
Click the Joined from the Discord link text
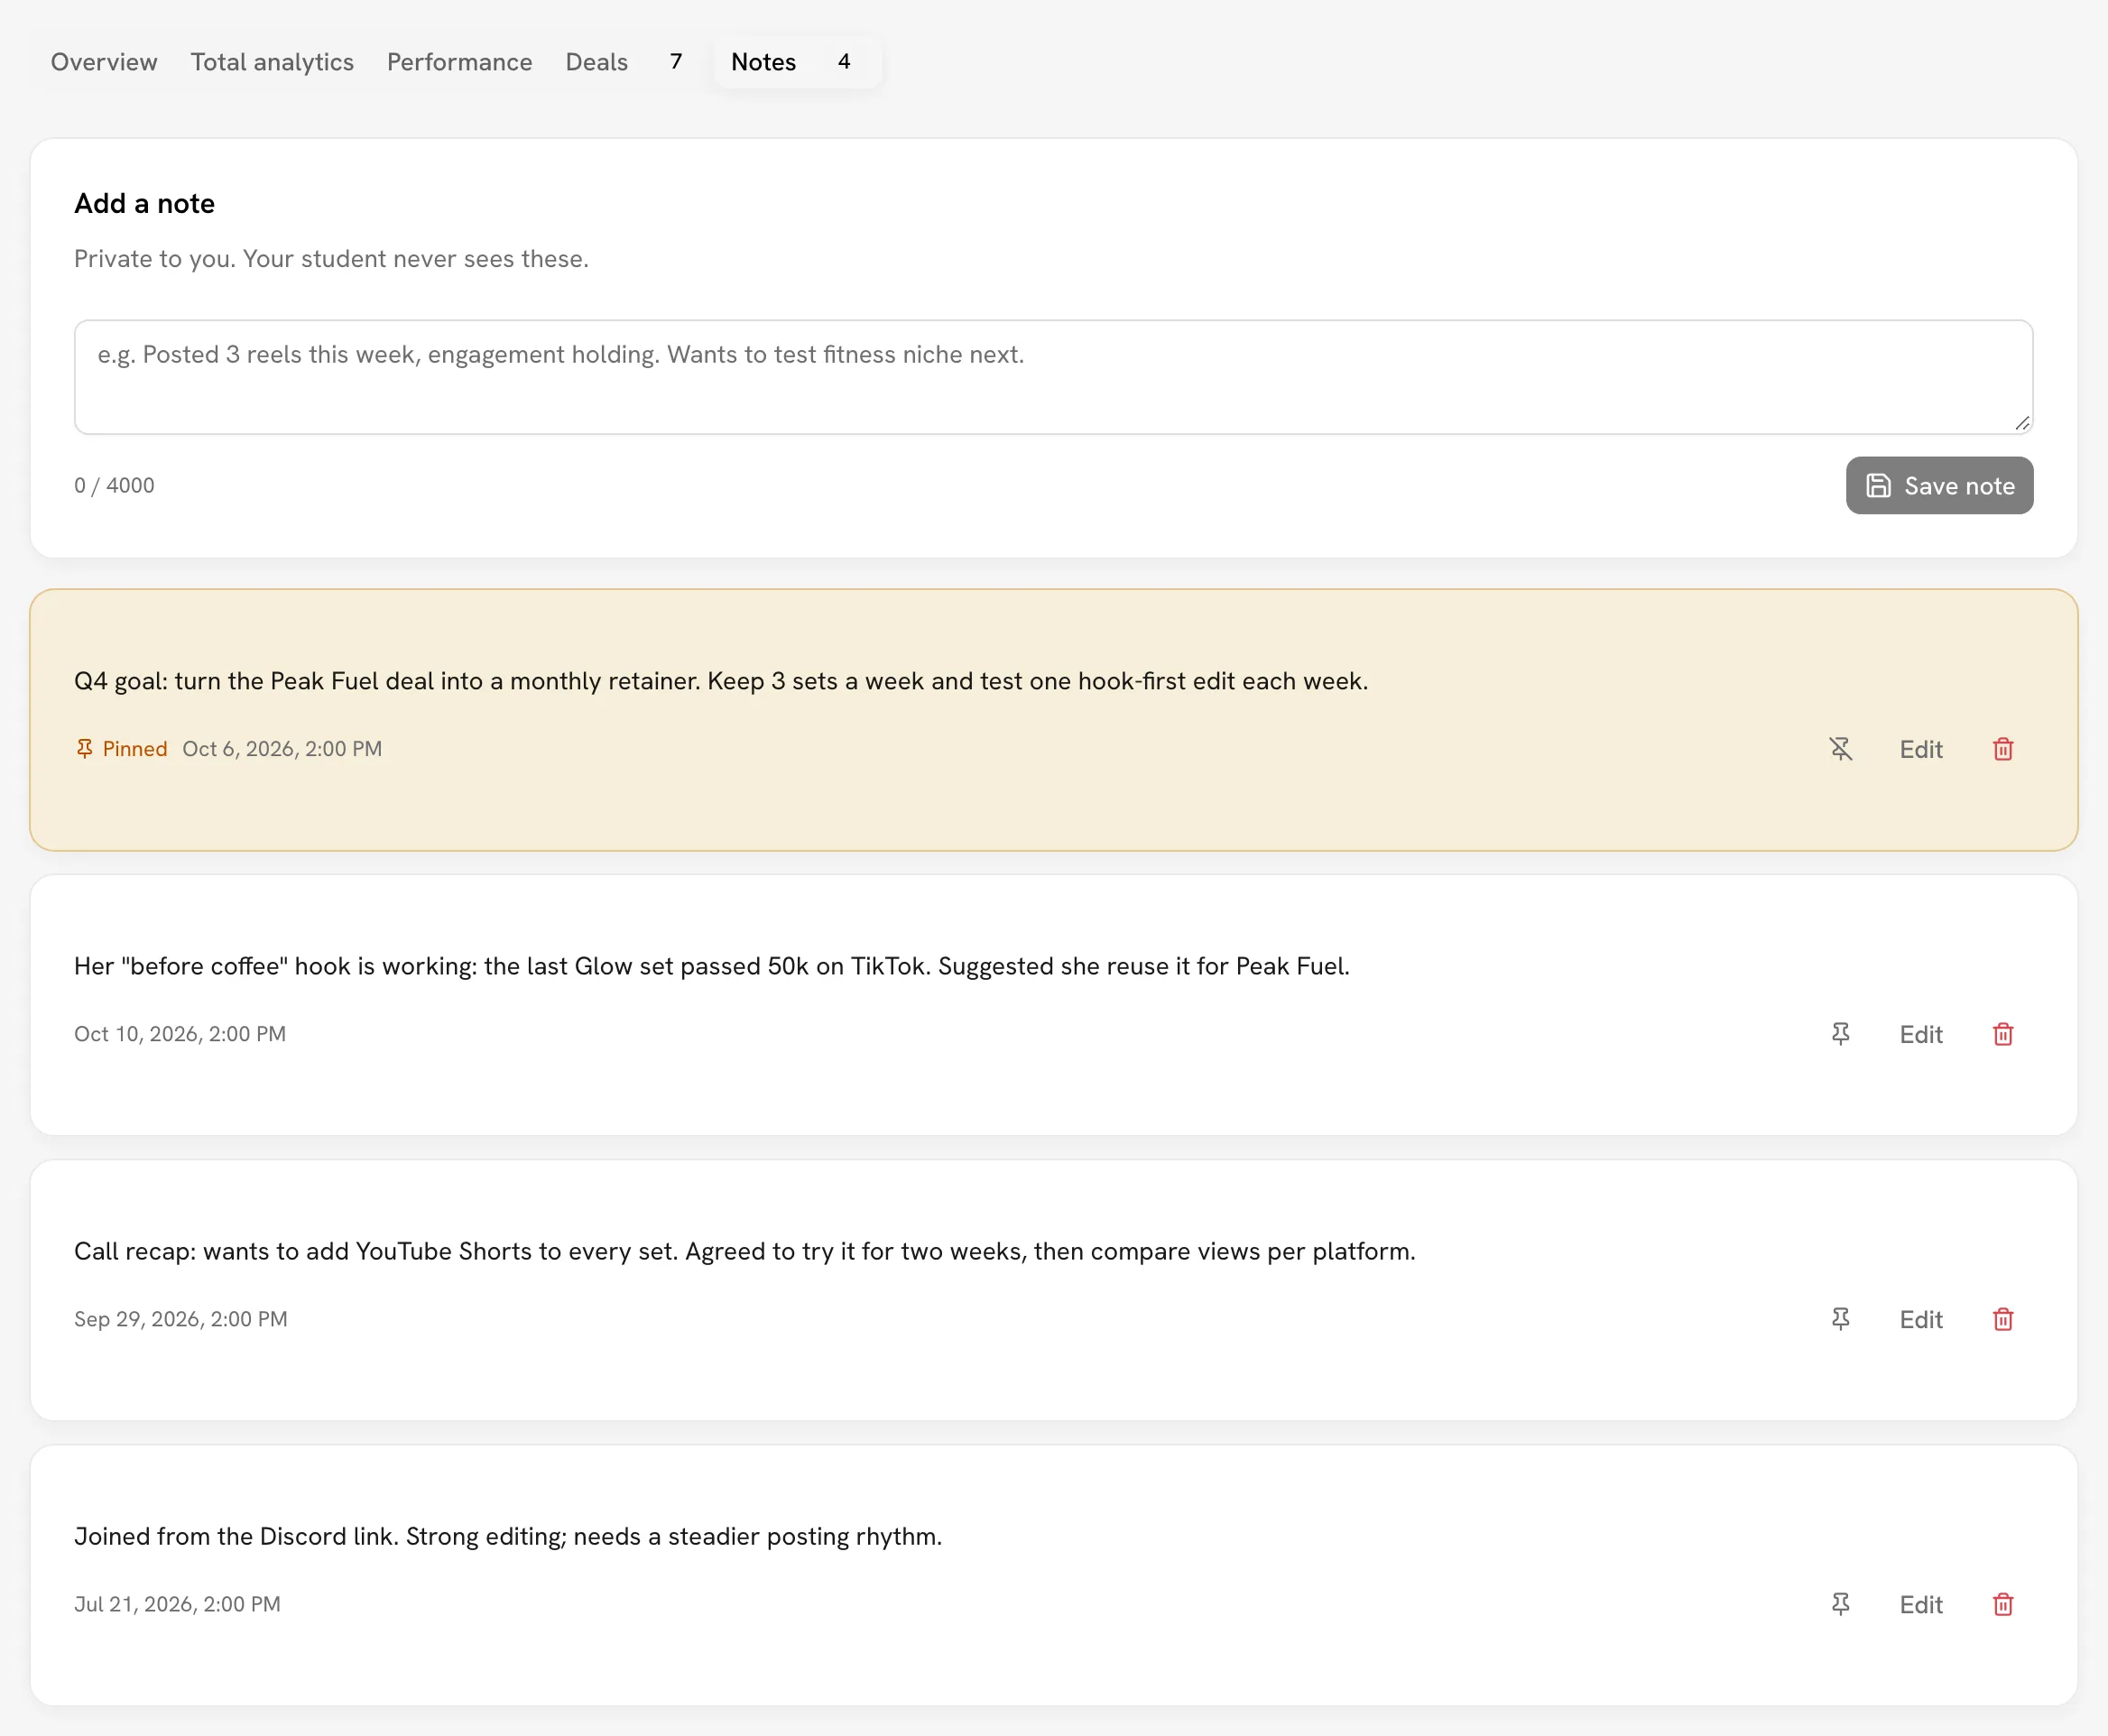click(508, 1536)
